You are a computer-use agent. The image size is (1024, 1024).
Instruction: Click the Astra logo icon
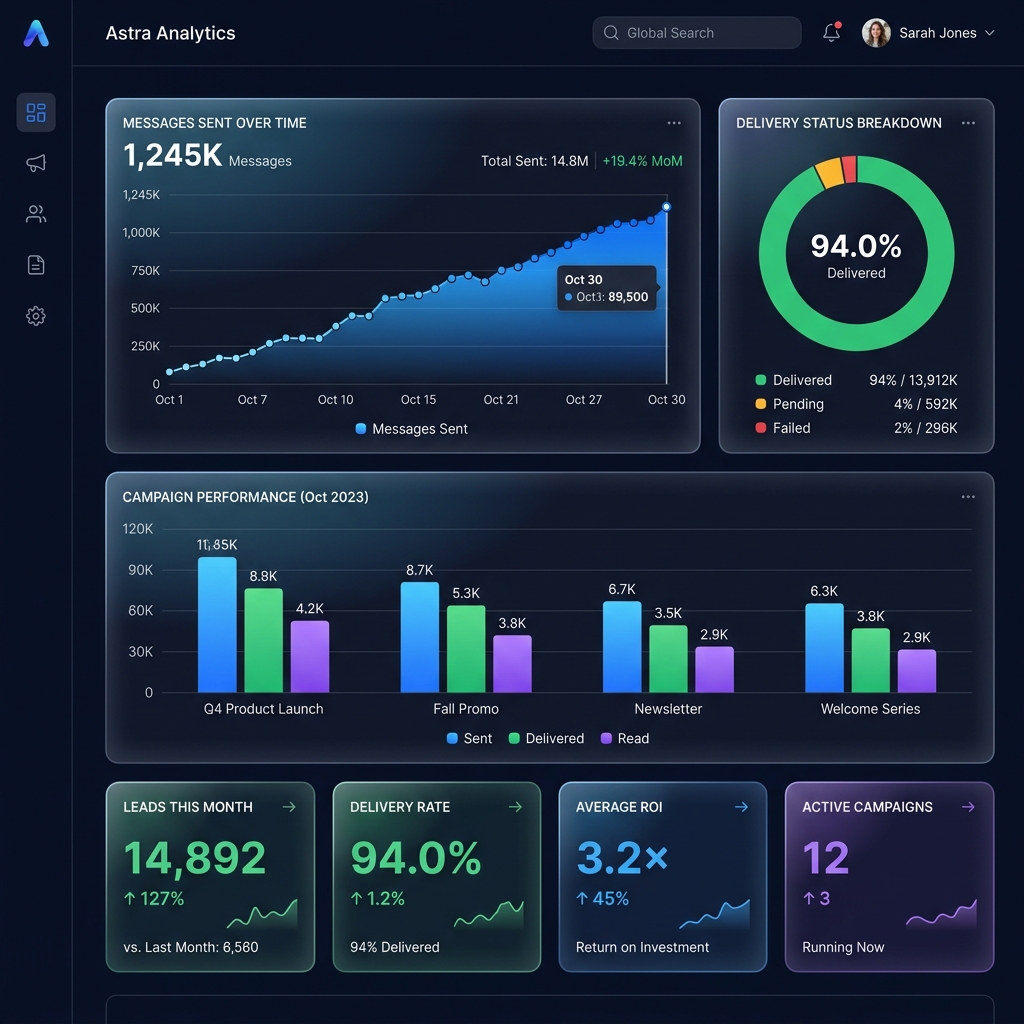click(36, 33)
